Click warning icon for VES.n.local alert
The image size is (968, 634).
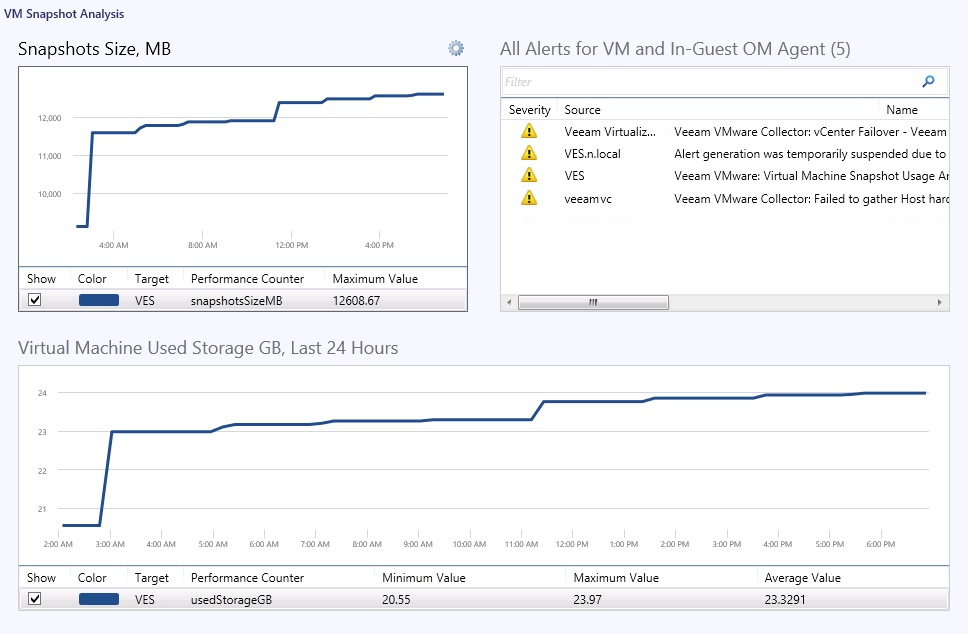point(529,153)
